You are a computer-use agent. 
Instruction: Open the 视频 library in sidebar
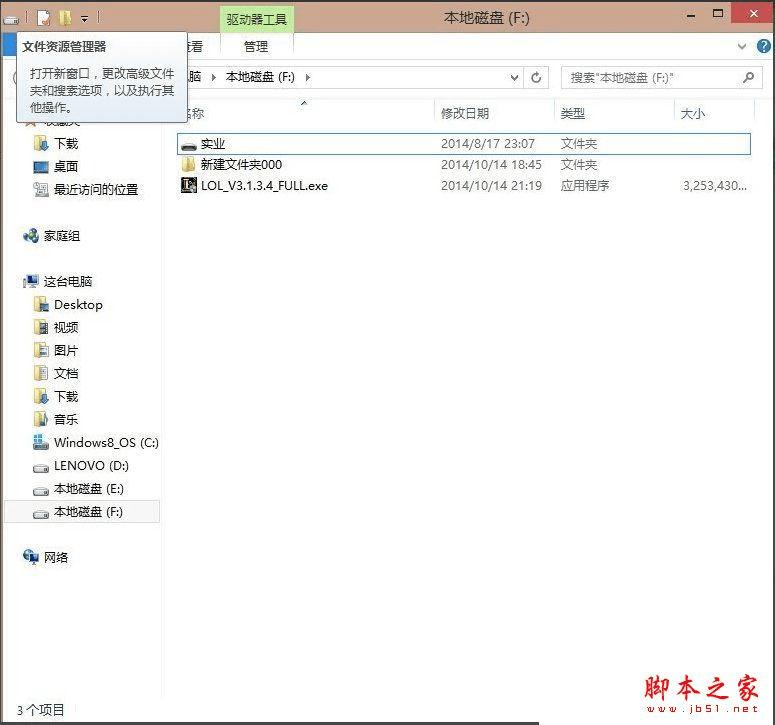pos(66,328)
